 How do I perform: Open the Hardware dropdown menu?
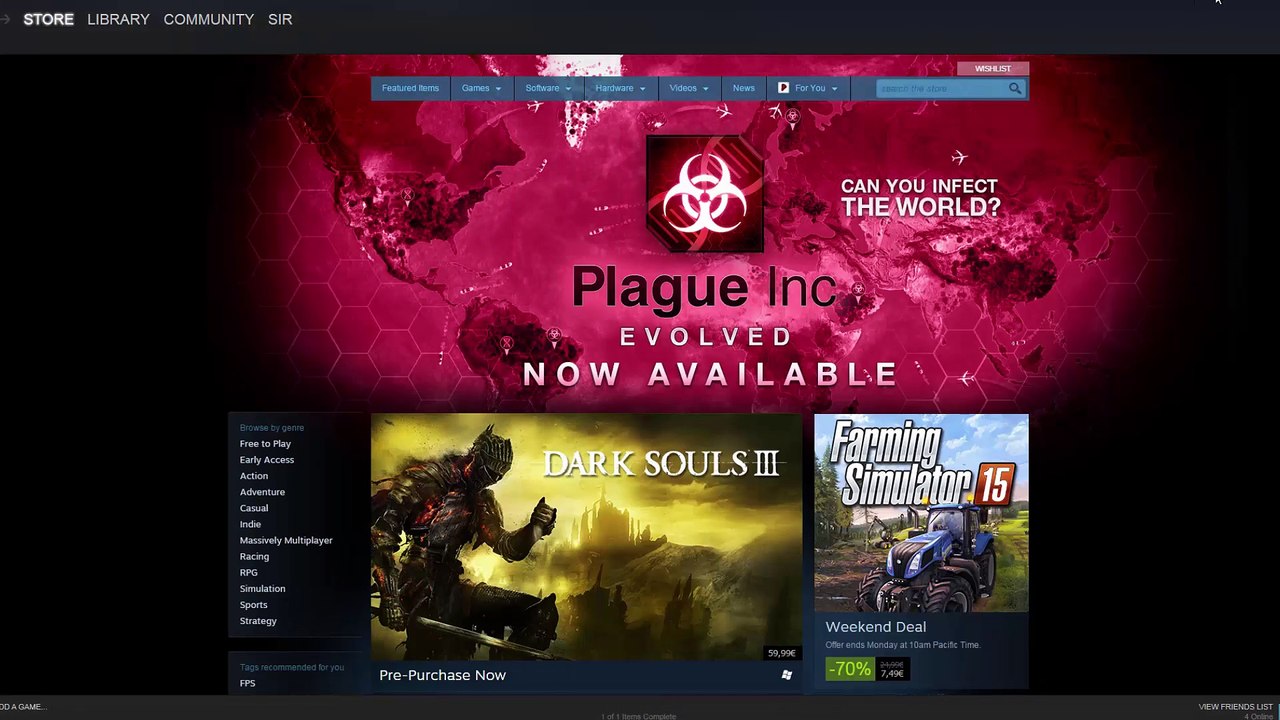point(620,88)
